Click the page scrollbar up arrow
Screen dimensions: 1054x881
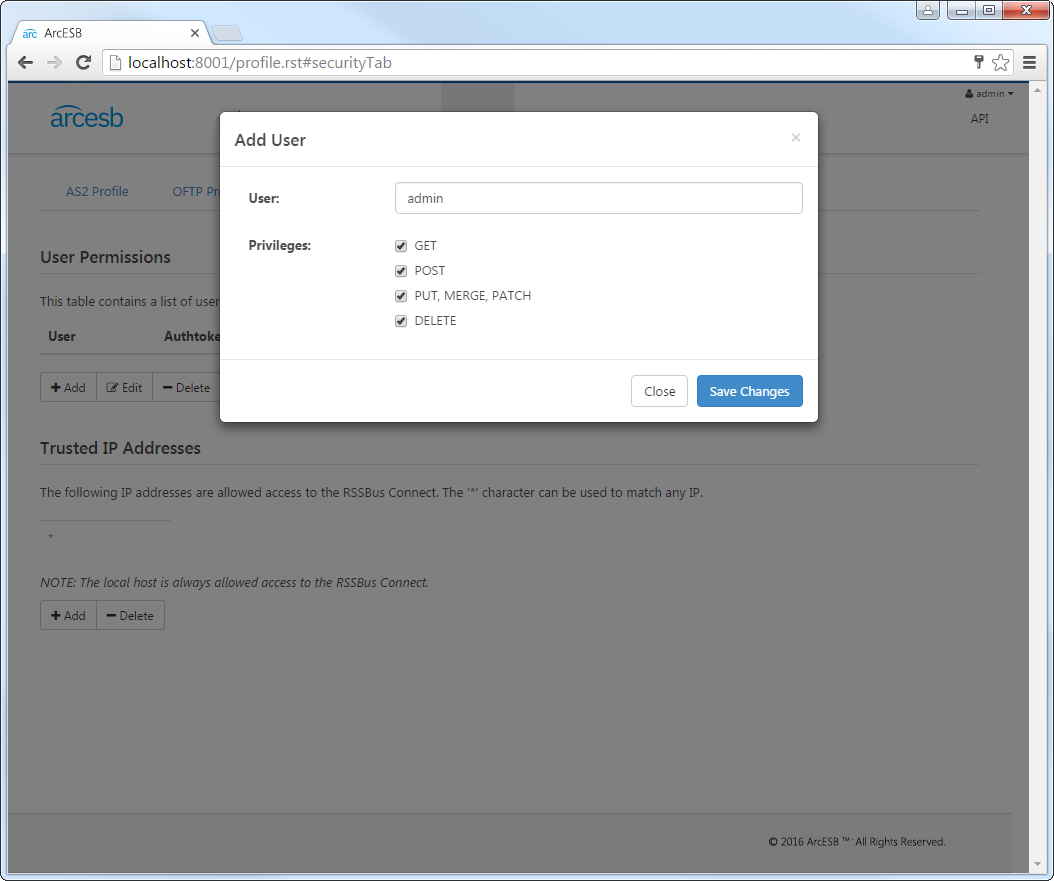click(1037, 90)
